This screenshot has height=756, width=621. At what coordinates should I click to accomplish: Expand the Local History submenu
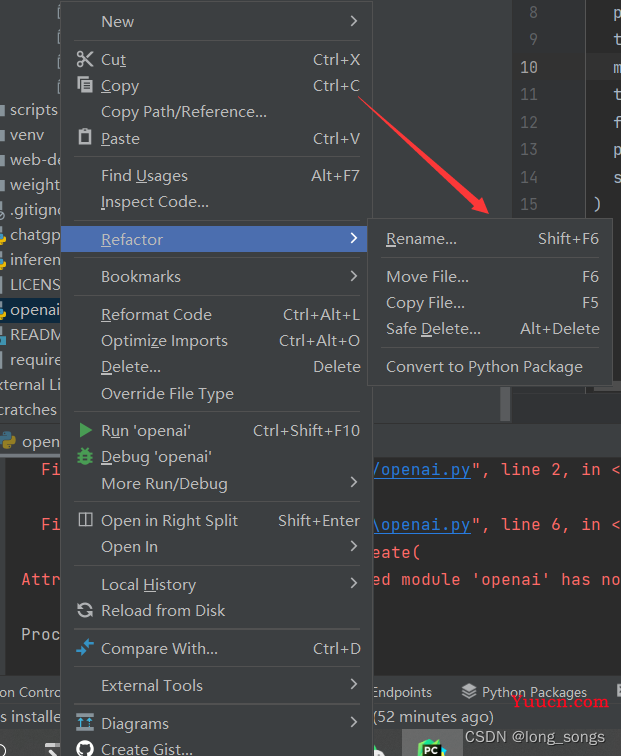(x=354, y=583)
